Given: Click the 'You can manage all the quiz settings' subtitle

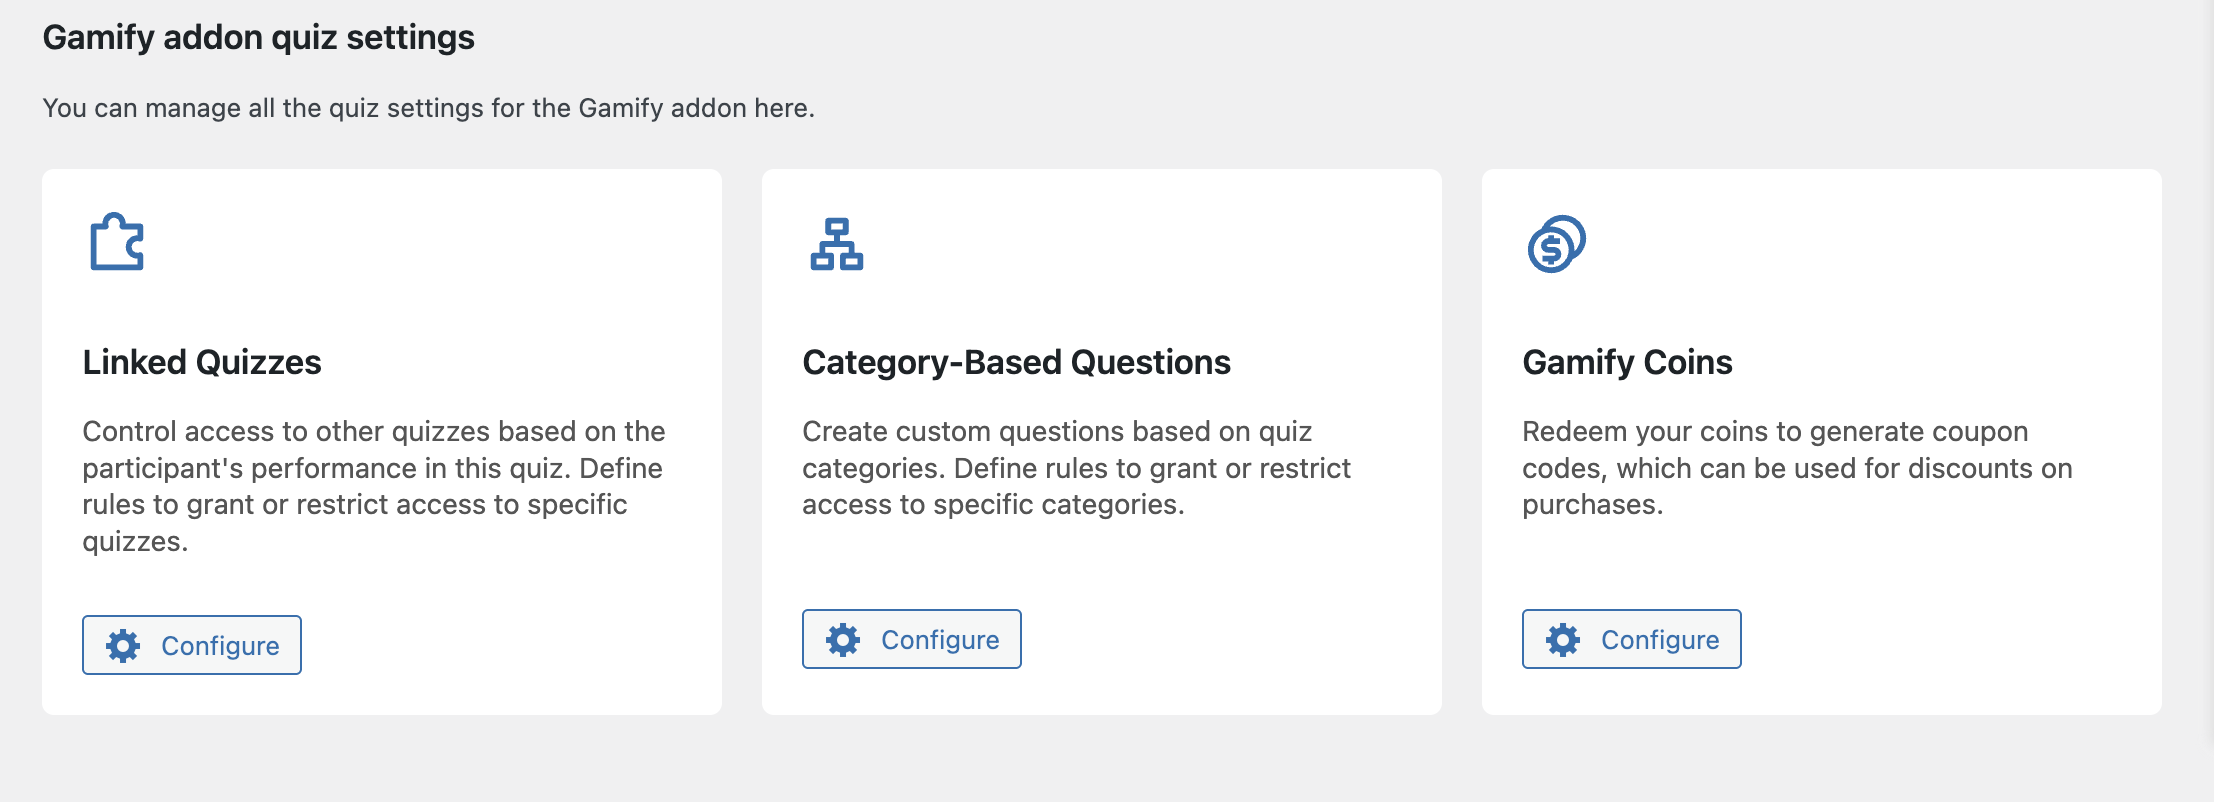Looking at the screenshot, I should tap(429, 108).
